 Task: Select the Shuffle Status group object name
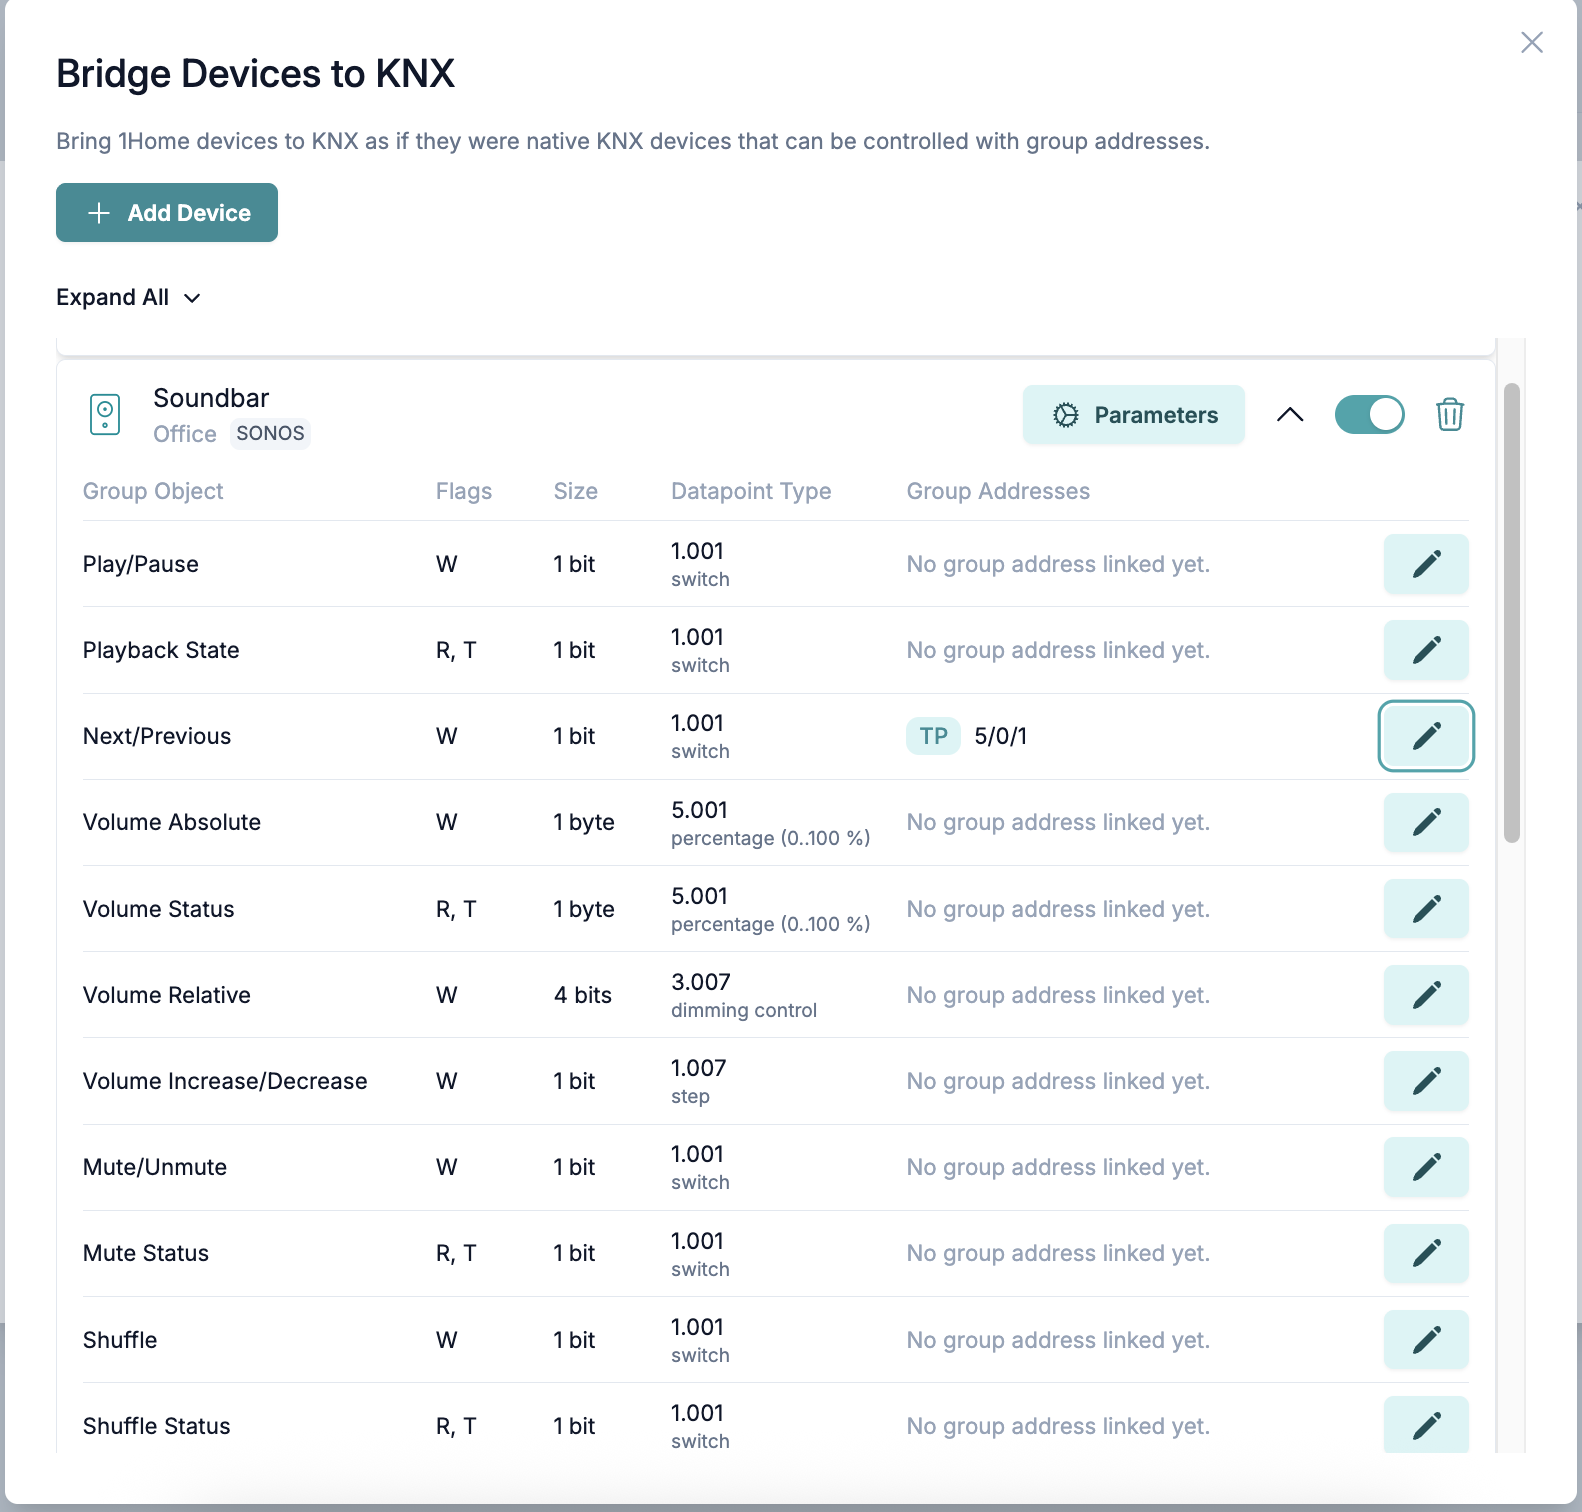[x=157, y=1426]
